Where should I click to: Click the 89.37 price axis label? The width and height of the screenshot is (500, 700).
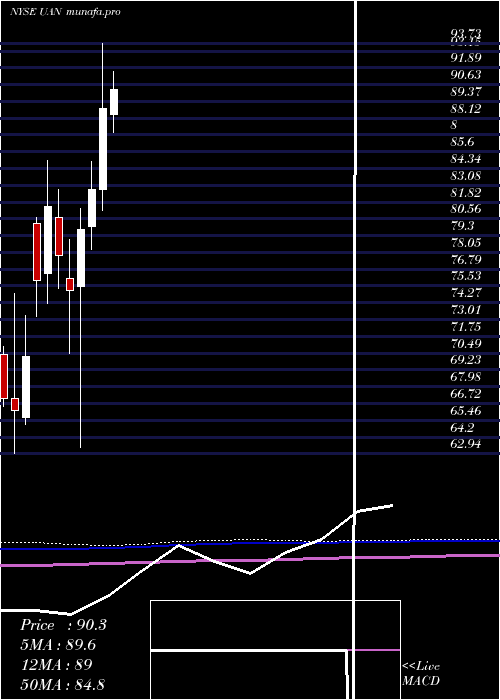click(x=466, y=92)
